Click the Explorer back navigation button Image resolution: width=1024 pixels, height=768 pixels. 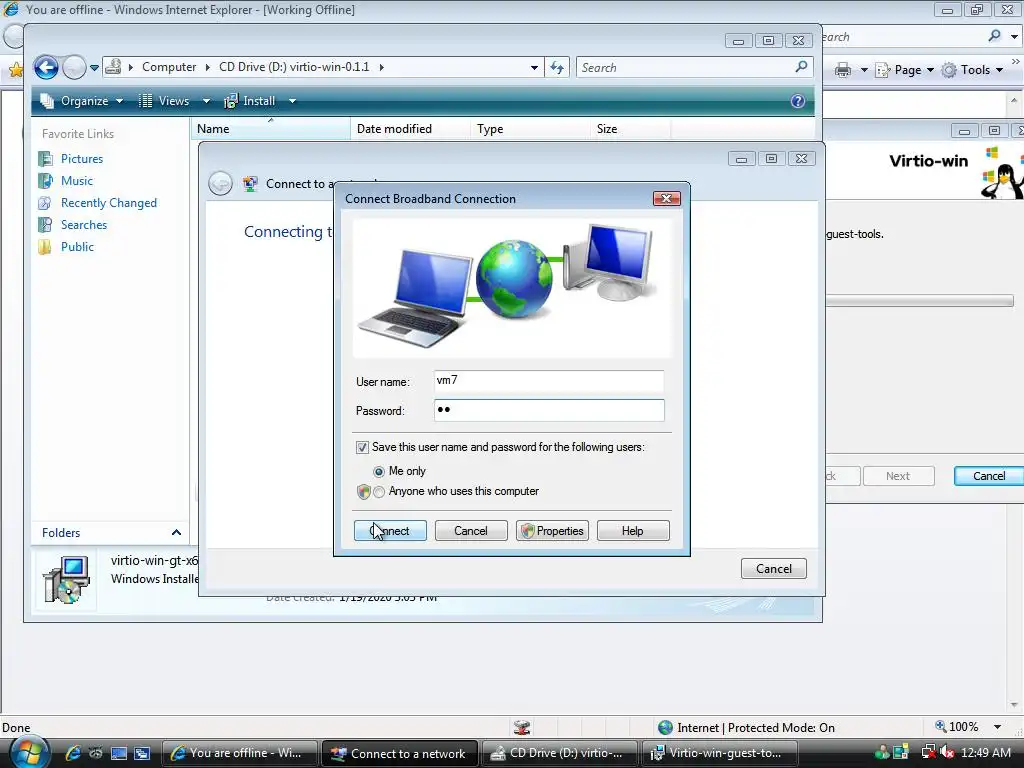point(46,67)
